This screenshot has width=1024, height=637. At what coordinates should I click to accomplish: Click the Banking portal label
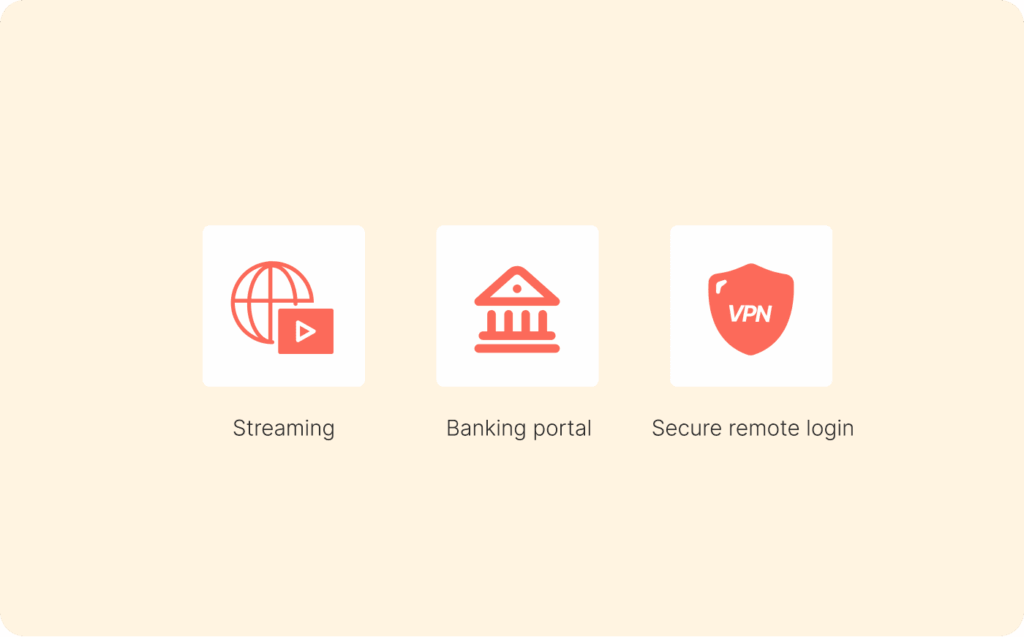click(519, 429)
